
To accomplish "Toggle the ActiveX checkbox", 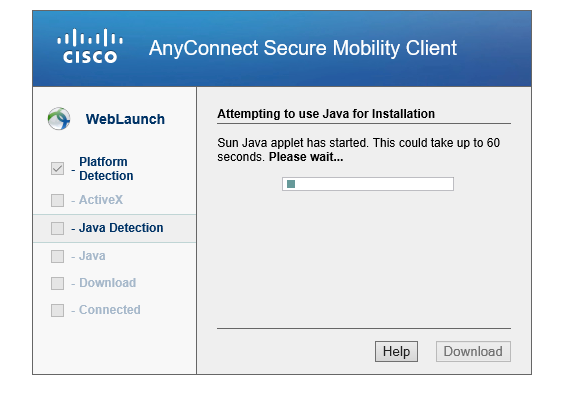I will [x=57, y=201].
